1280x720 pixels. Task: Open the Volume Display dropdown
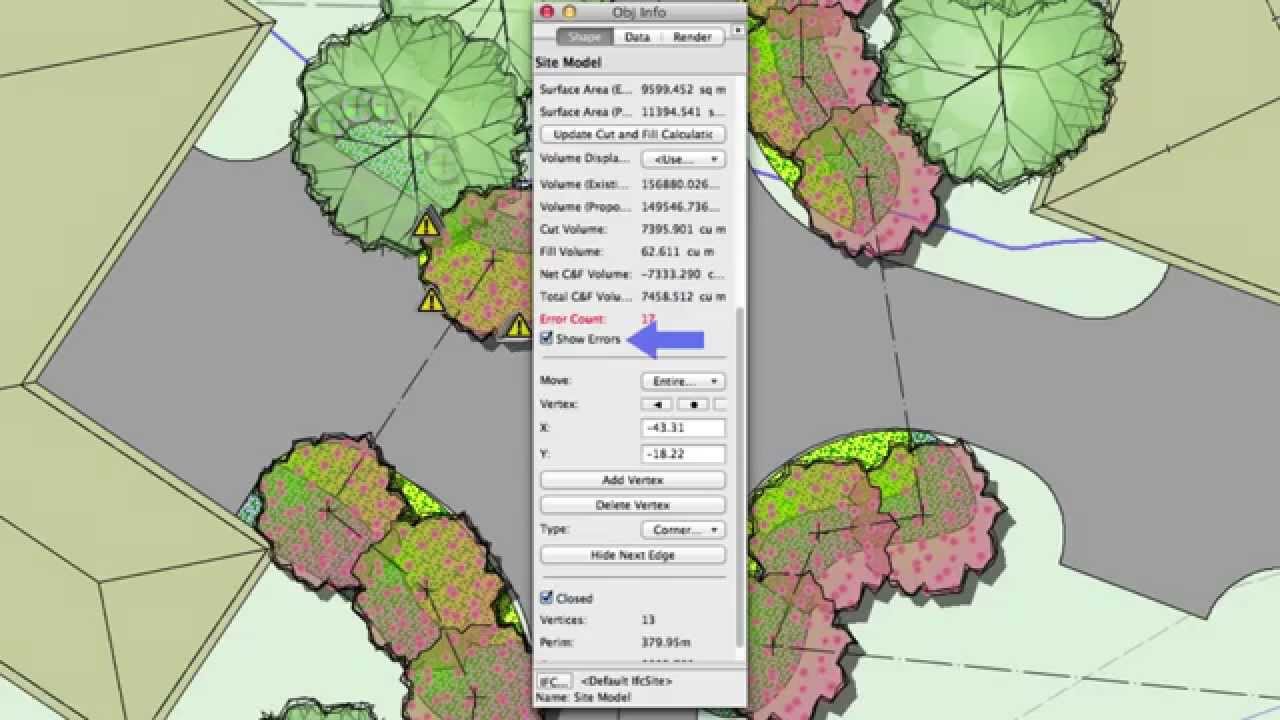coord(683,159)
